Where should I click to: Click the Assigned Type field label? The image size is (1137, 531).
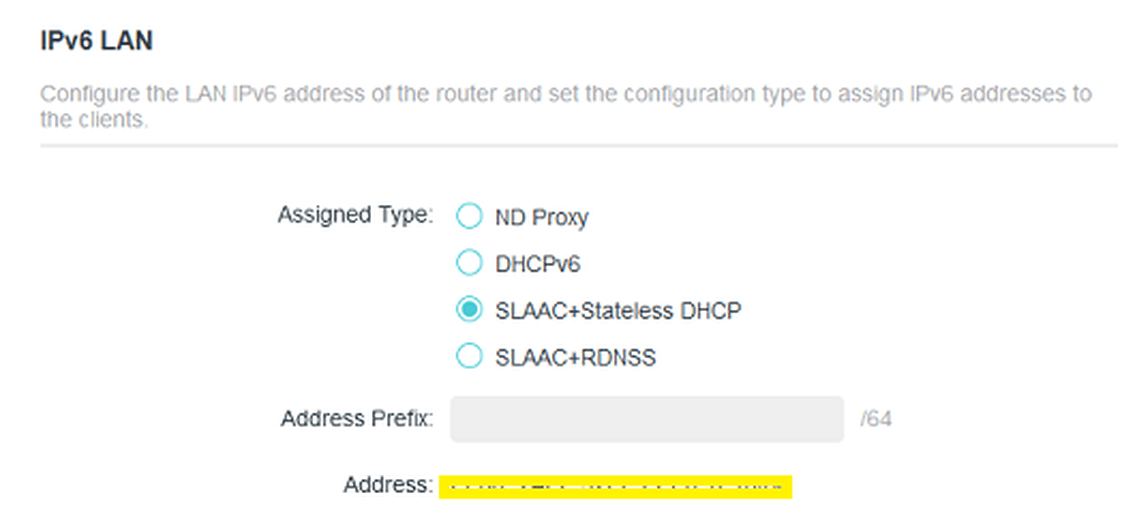point(355,215)
